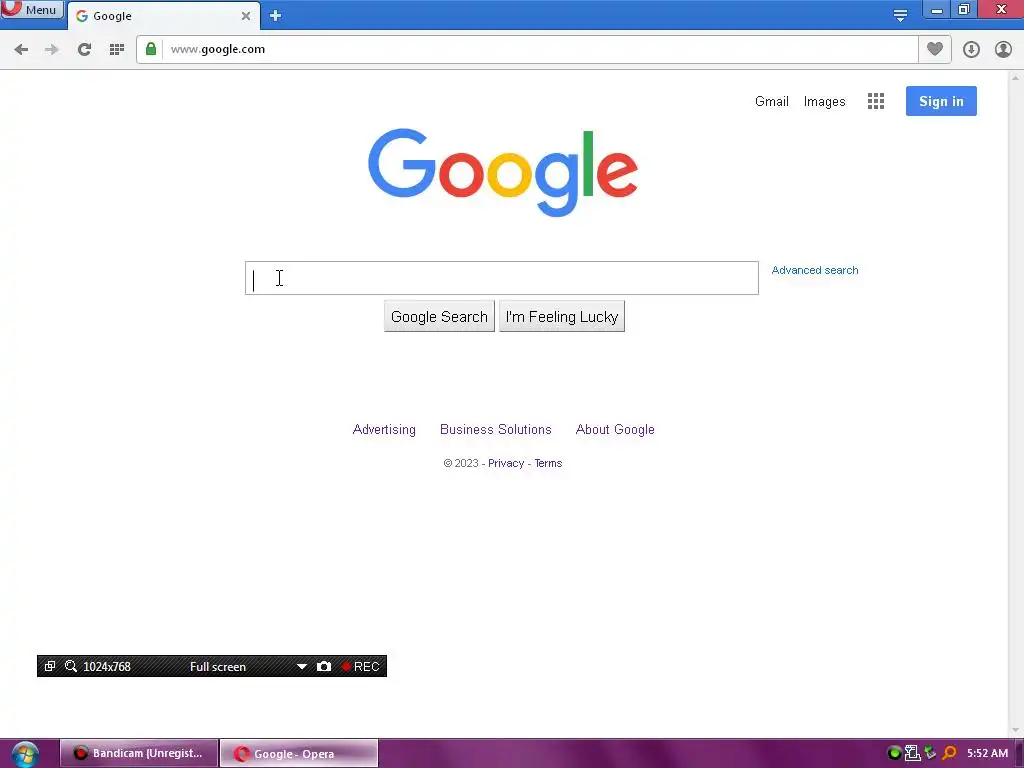Click the 5:52 AM clock

(x=987, y=753)
